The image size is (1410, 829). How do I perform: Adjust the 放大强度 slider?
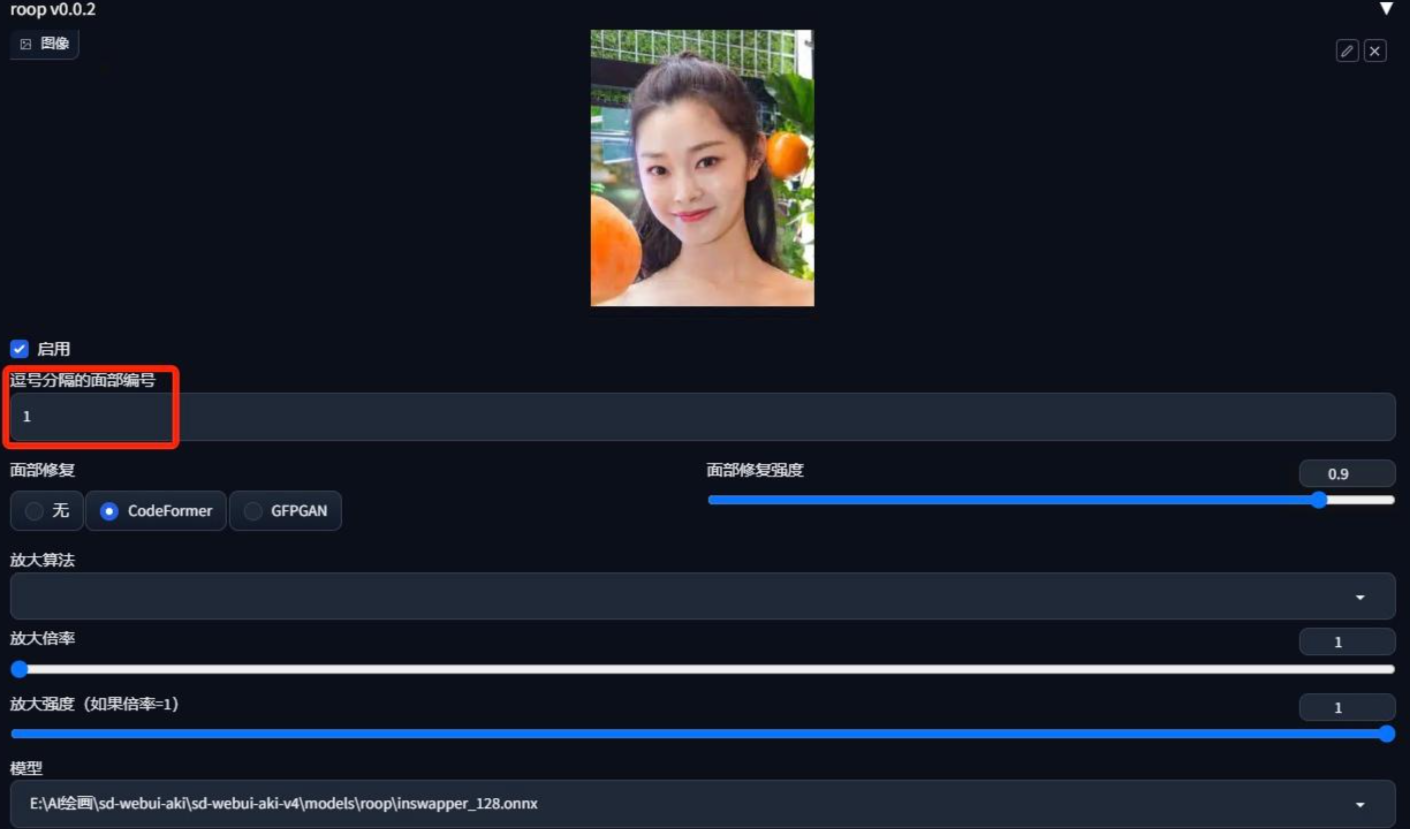(702, 734)
